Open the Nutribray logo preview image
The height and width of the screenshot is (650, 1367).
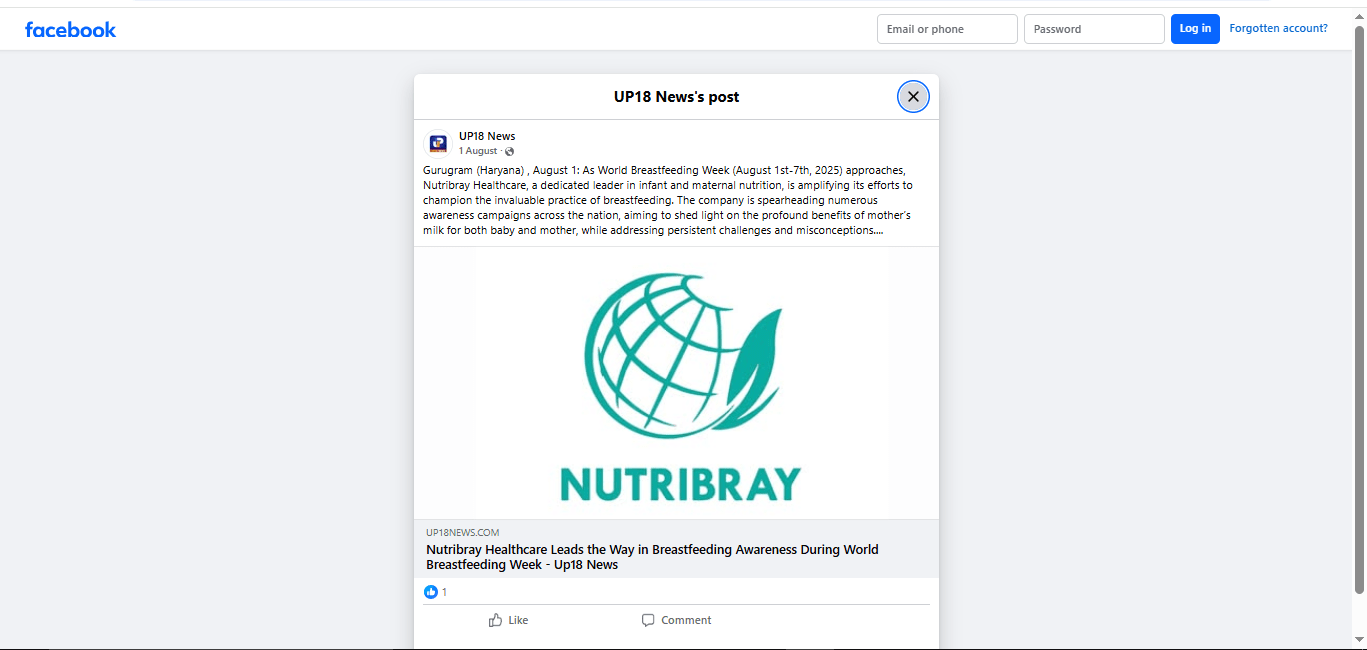point(676,383)
